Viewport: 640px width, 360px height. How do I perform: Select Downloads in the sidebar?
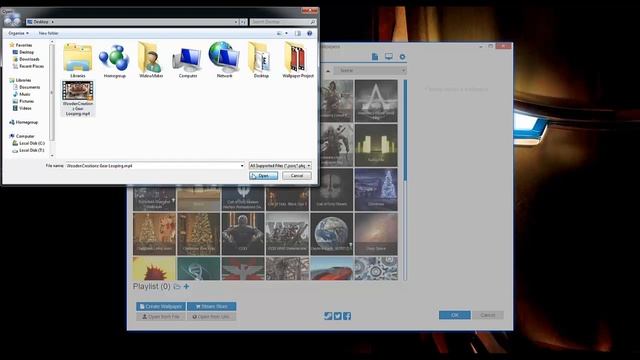[x=29, y=59]
